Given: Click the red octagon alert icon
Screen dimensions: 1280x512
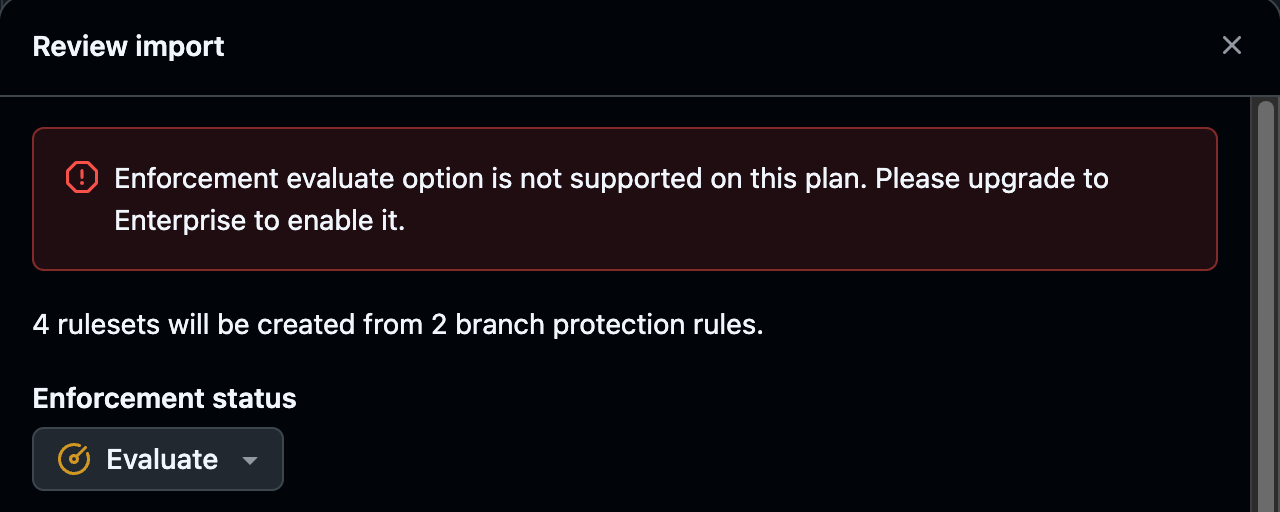Looking at the screenshot, I should pos(81,178).
